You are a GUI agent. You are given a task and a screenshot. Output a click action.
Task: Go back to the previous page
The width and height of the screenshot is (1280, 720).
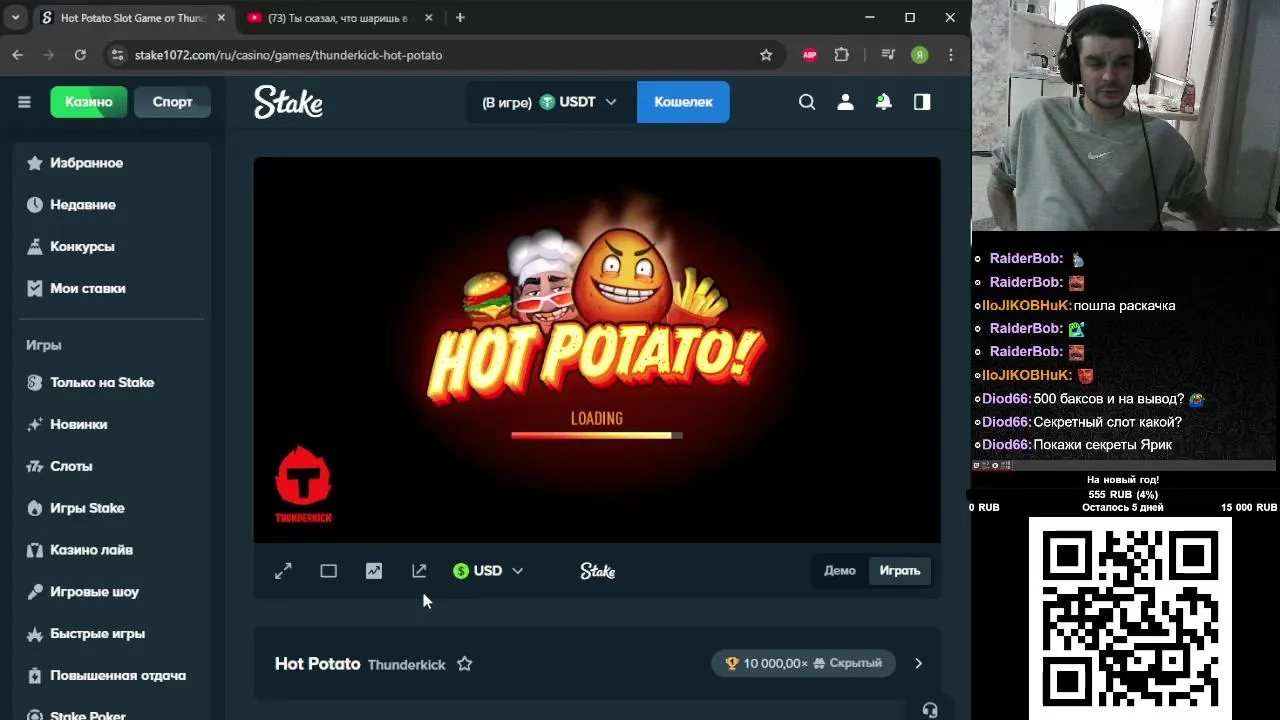click(18, 55)
